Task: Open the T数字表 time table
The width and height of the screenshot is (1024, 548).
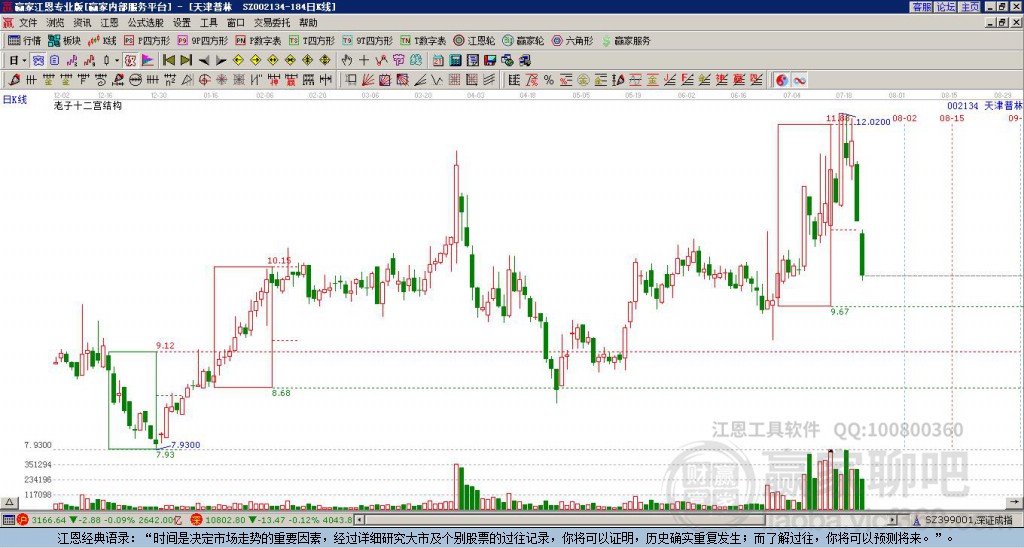Action: tap(423, 40)
